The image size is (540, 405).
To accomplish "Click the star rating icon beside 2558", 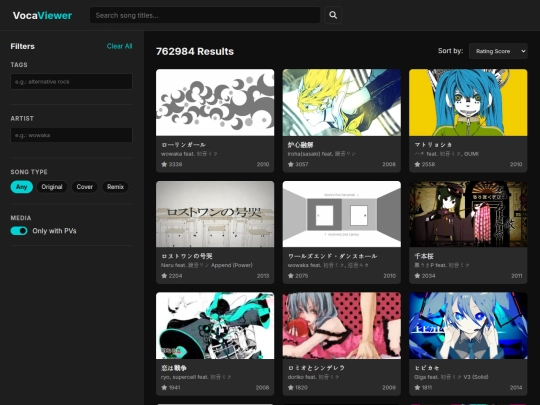I will tap(417, 164).
